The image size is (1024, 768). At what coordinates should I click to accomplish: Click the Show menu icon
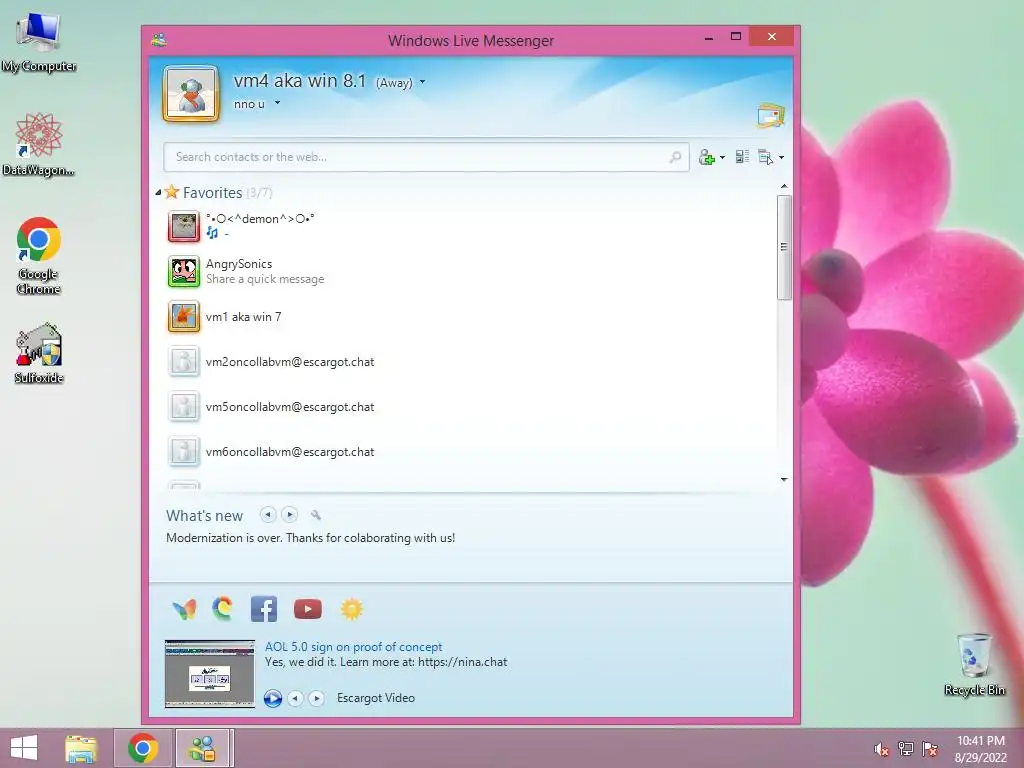765,157
